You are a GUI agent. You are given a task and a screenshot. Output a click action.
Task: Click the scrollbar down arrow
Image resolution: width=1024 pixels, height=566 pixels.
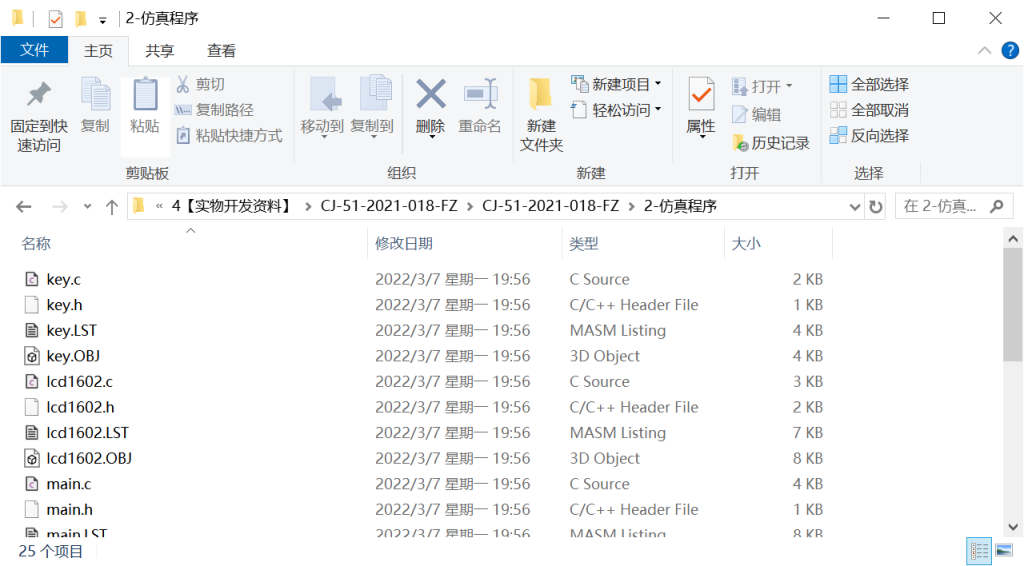coord(1013,527)
